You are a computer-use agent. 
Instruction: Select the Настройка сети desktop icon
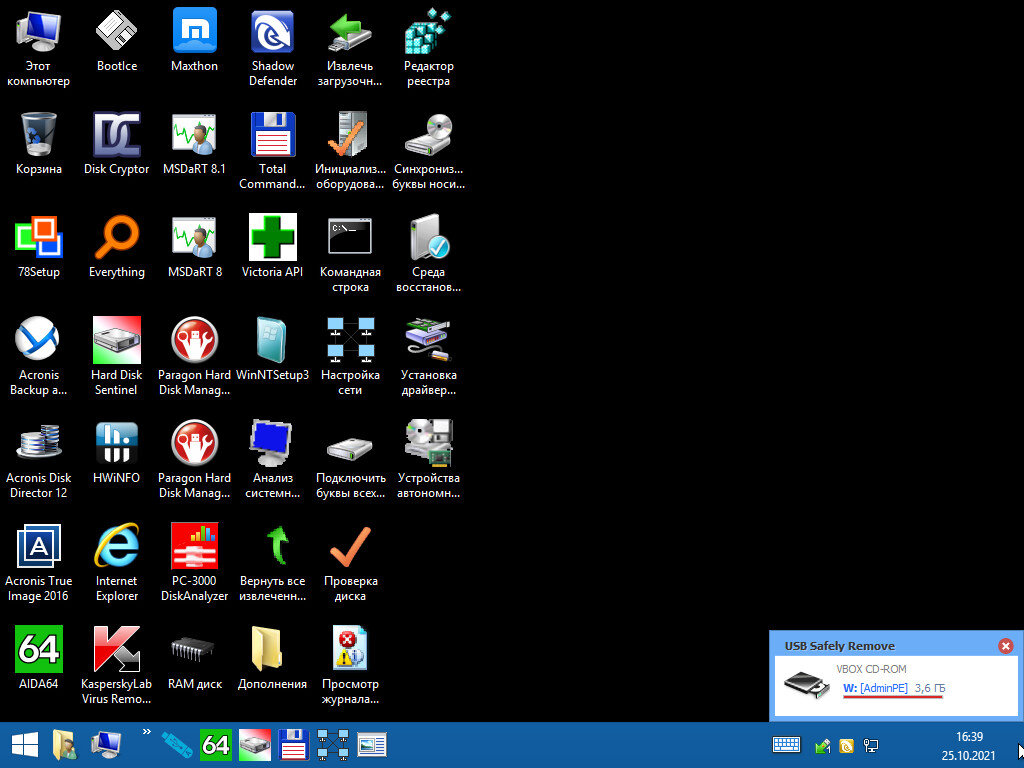point(350,357)
